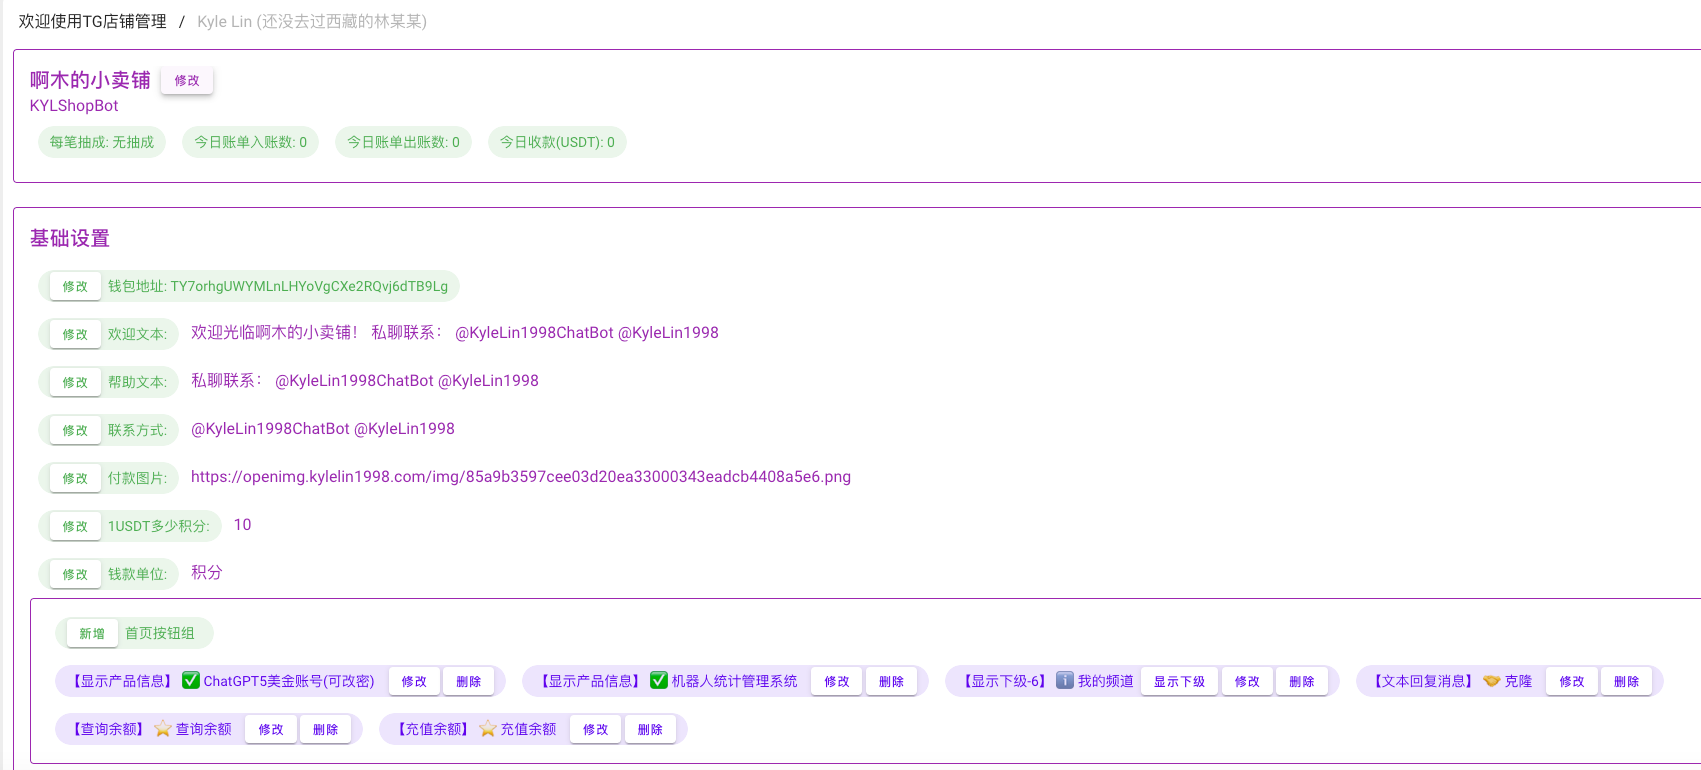Click the green checkmark icon beside ChatGPT5美金账号
The width and height of the screenshot is (1701, 770).
[x=191, y=681]
